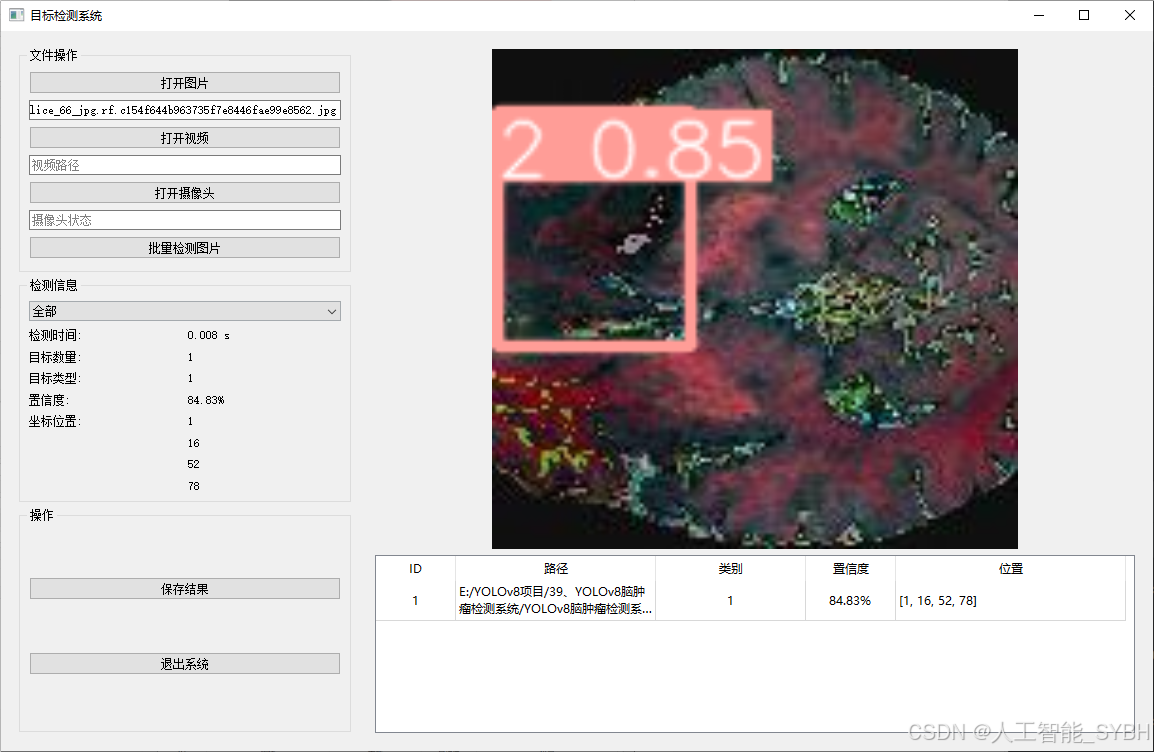
Task: Select the ID cell of row 1
Action: click(x=415, y=600)
